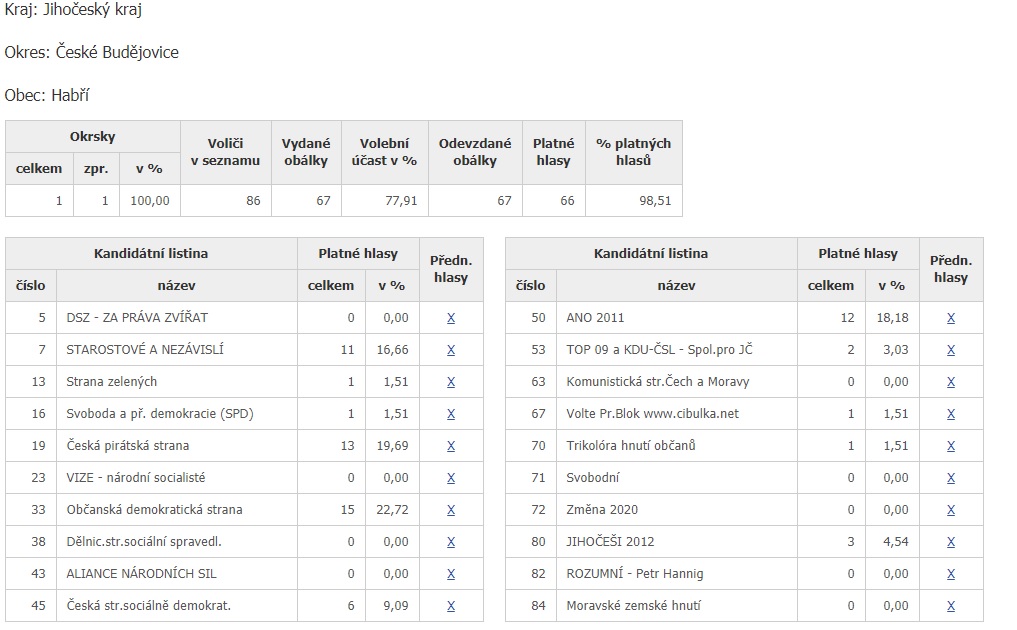1017x630 pixels.
Task: Click right table 'Platné hlasy' header
Action: tap(858, 254)
